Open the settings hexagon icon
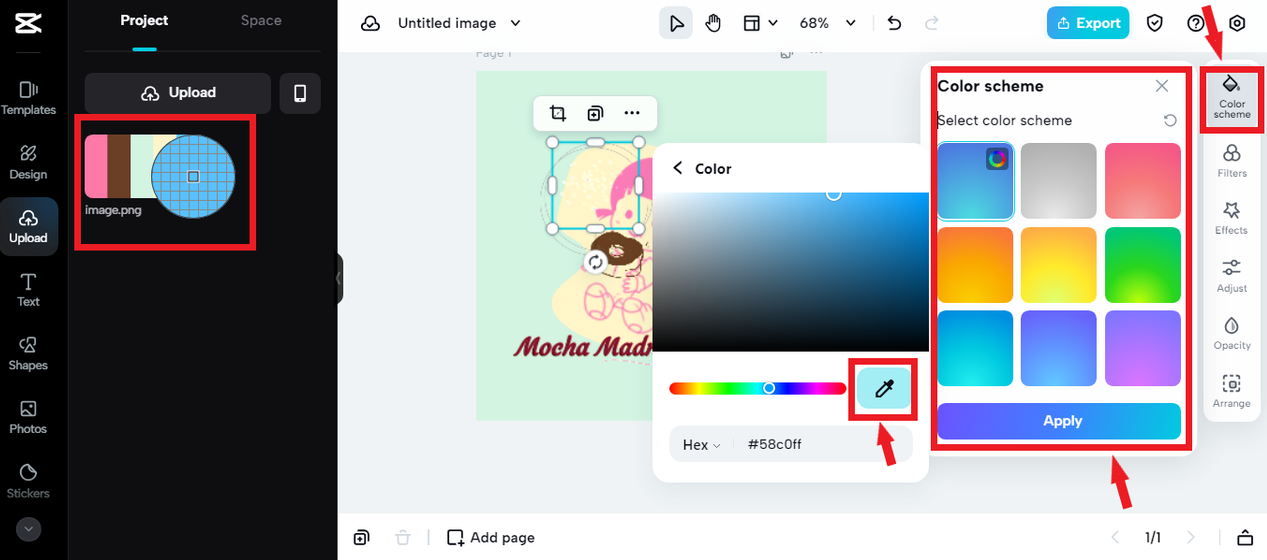This screenshot has width=1267, height=560. coord(1237,23)
